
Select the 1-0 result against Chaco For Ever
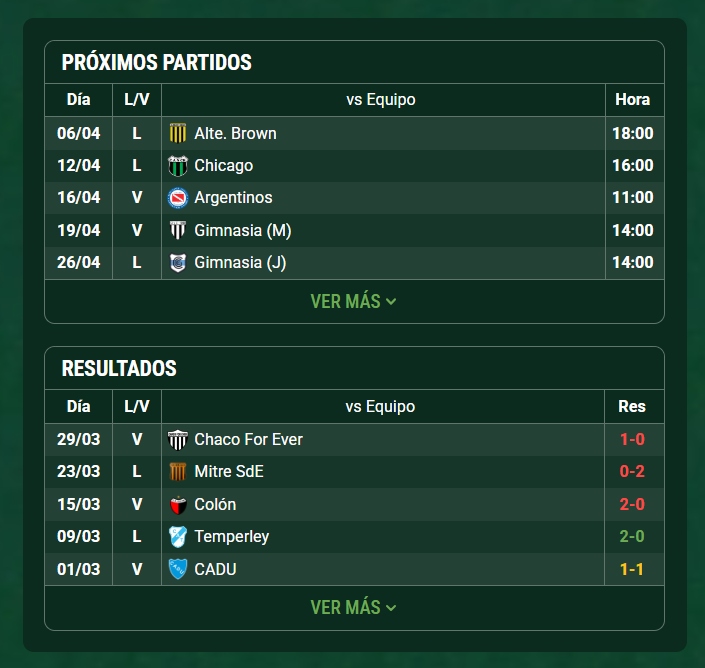coord(632,439)
